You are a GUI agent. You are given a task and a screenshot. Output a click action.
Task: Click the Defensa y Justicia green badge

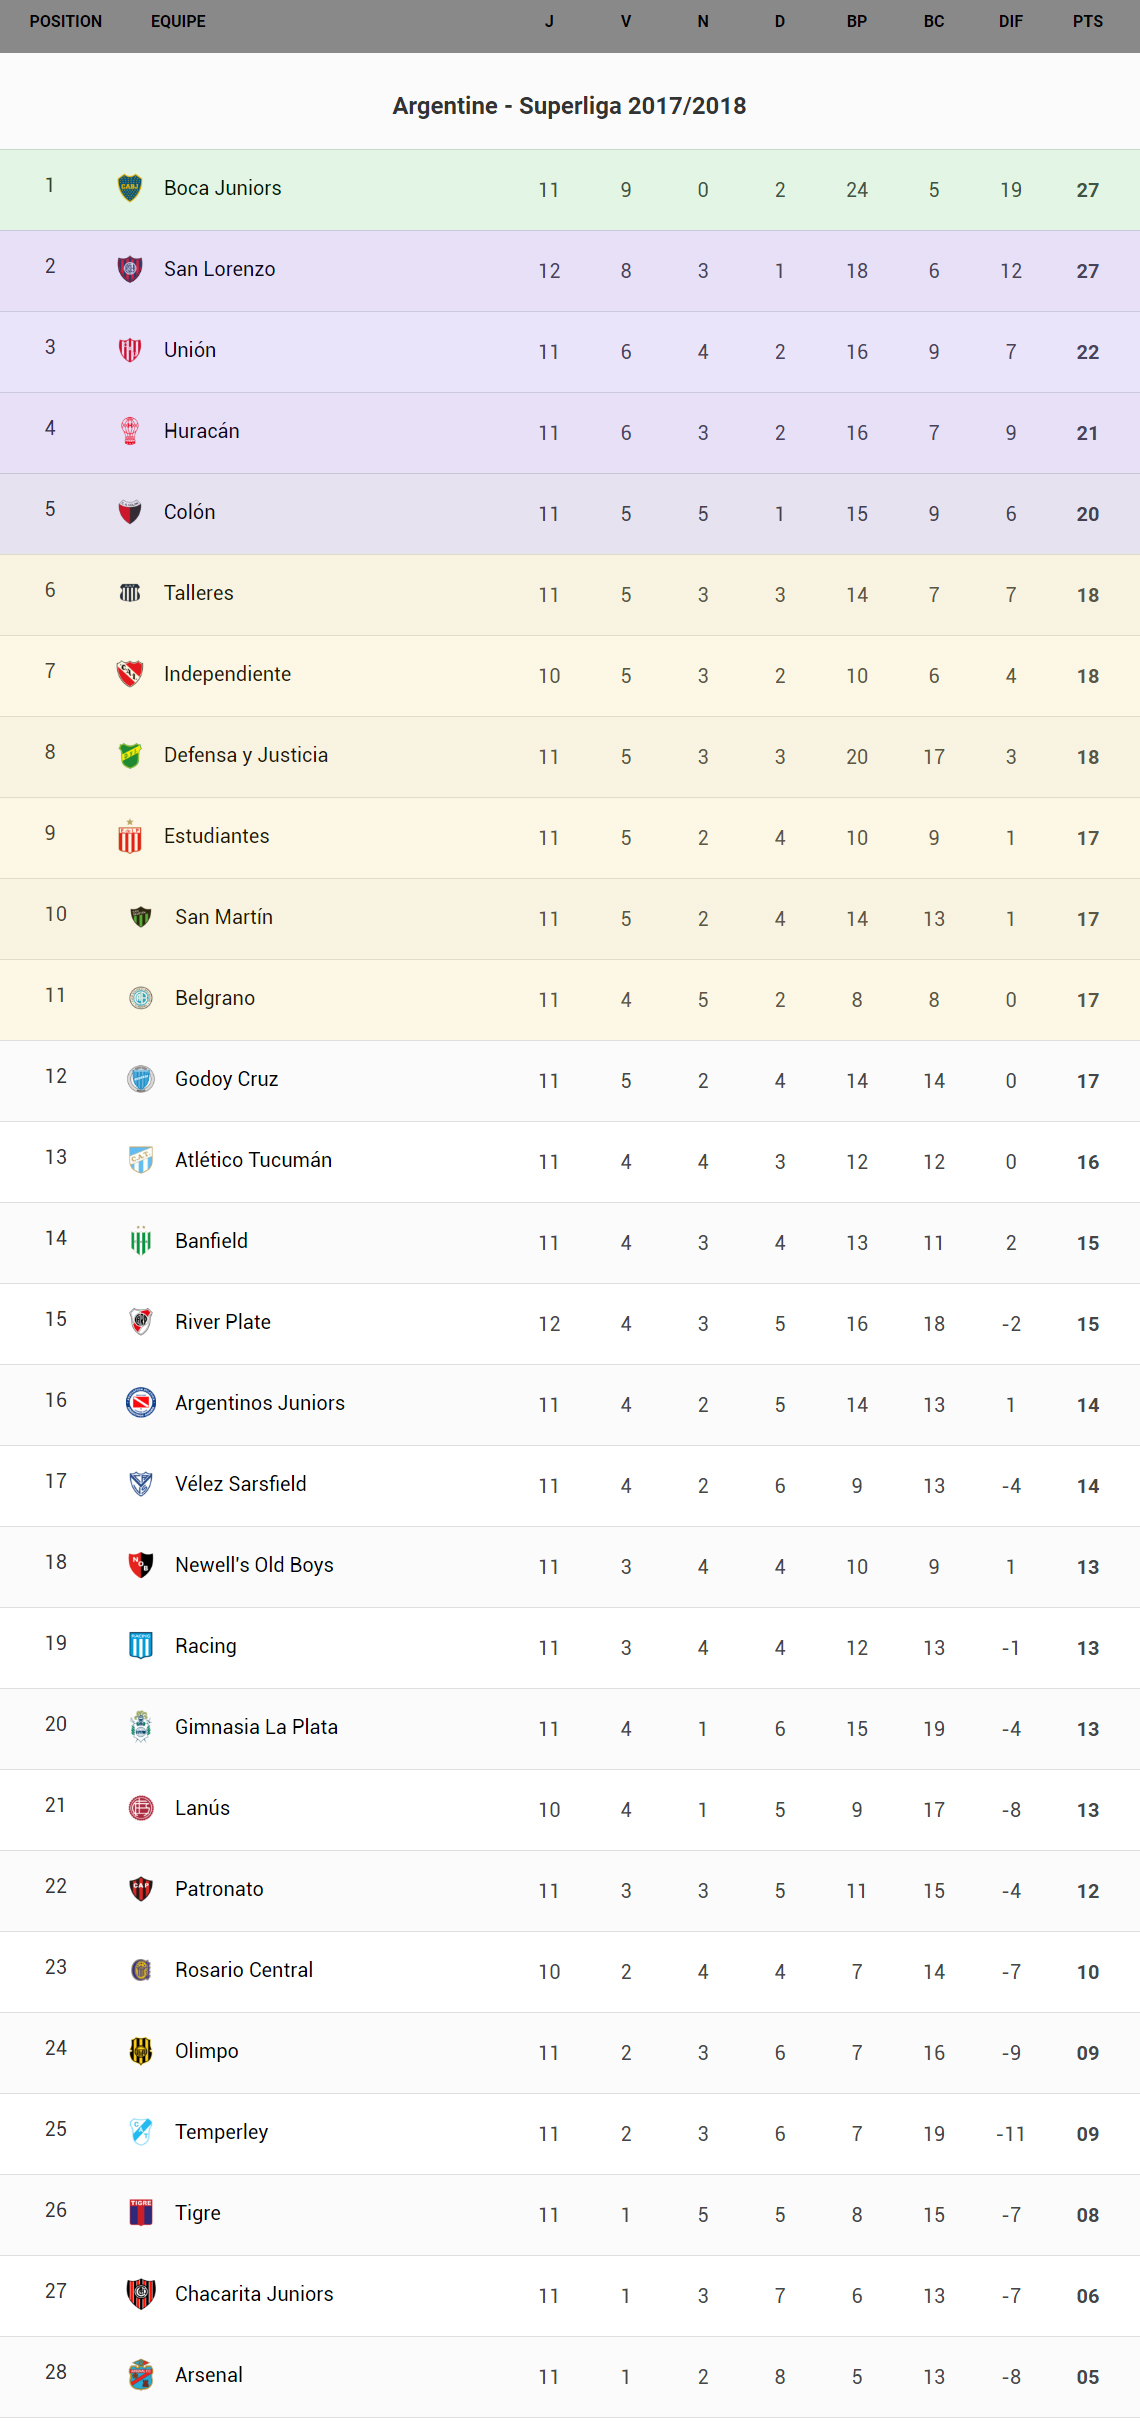click(x=130, y=755)
